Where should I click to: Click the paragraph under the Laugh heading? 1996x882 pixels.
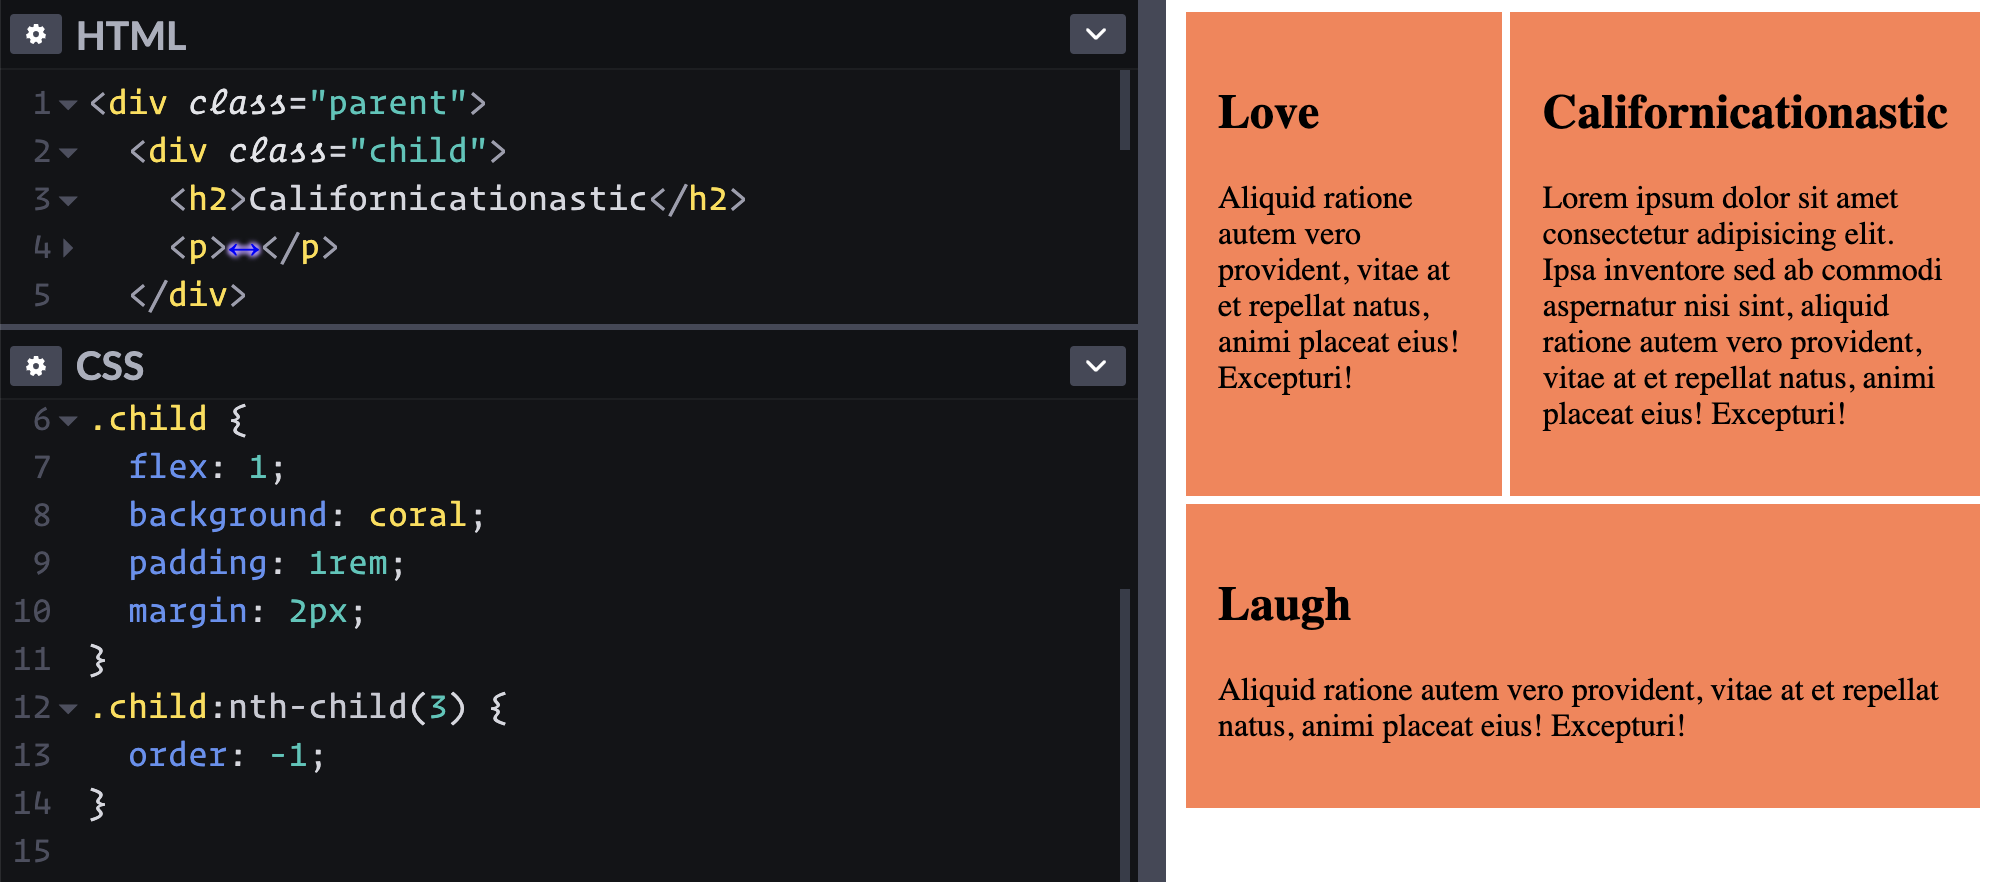pos(1578,708)
